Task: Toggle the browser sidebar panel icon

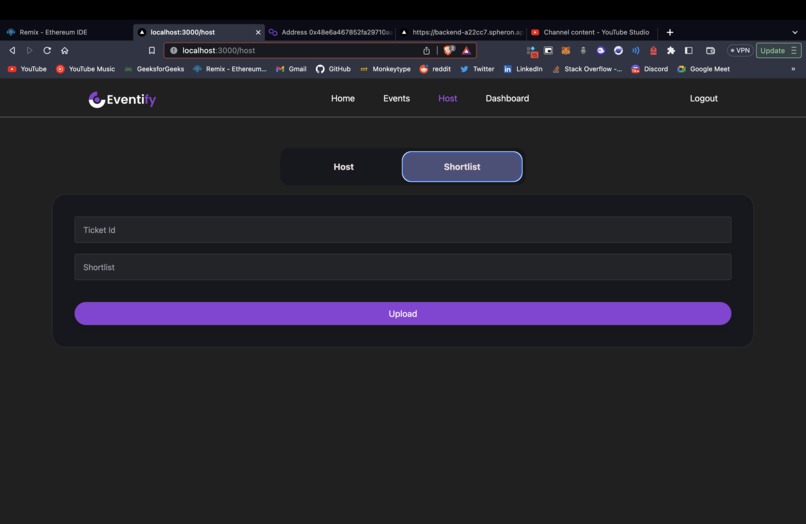Action: [x=689, y=50]
